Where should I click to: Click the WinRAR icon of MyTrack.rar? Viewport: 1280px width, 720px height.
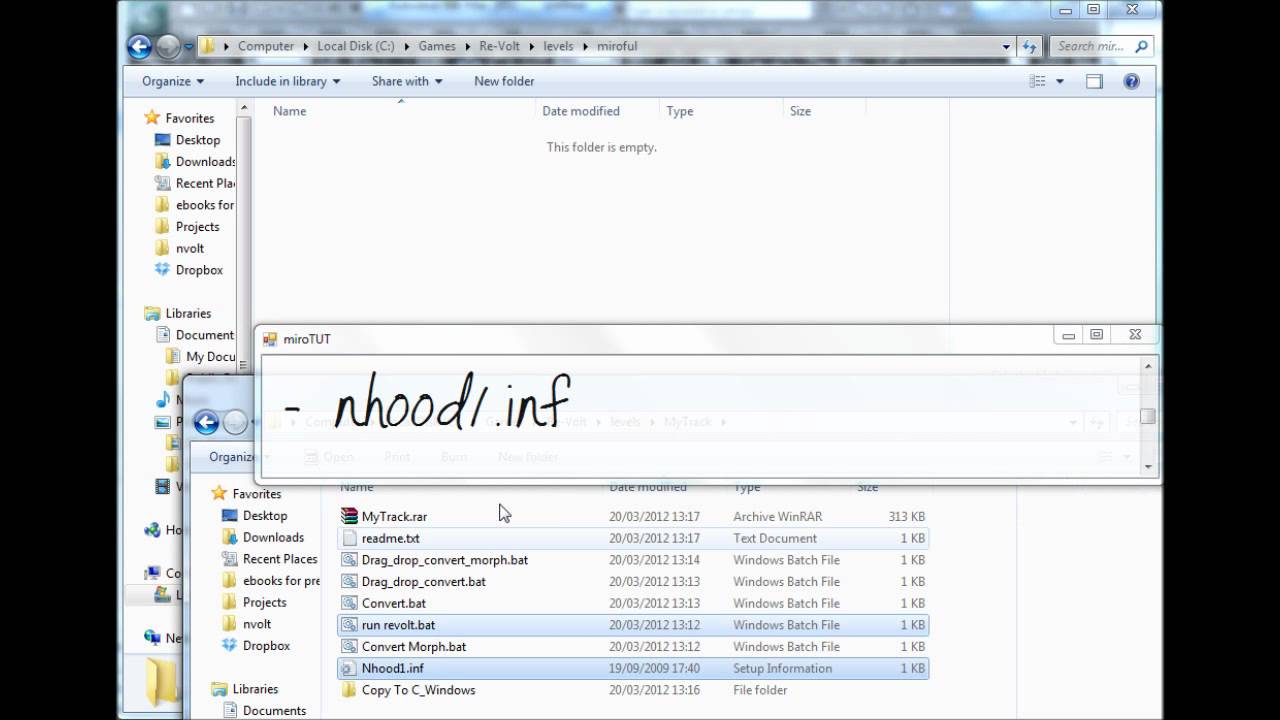click(349, 516)
